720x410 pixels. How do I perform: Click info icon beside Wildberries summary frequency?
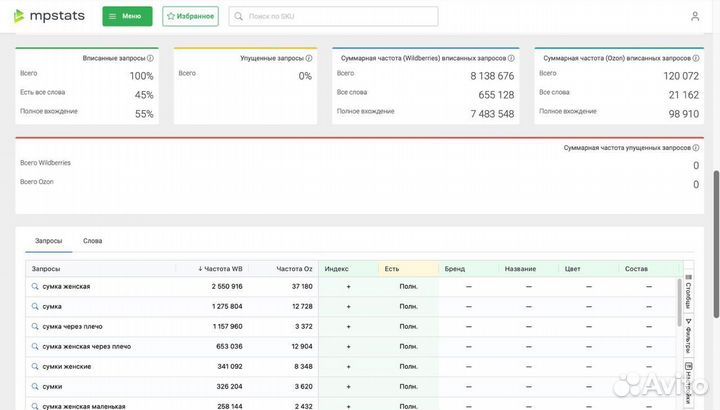(511, 59)
